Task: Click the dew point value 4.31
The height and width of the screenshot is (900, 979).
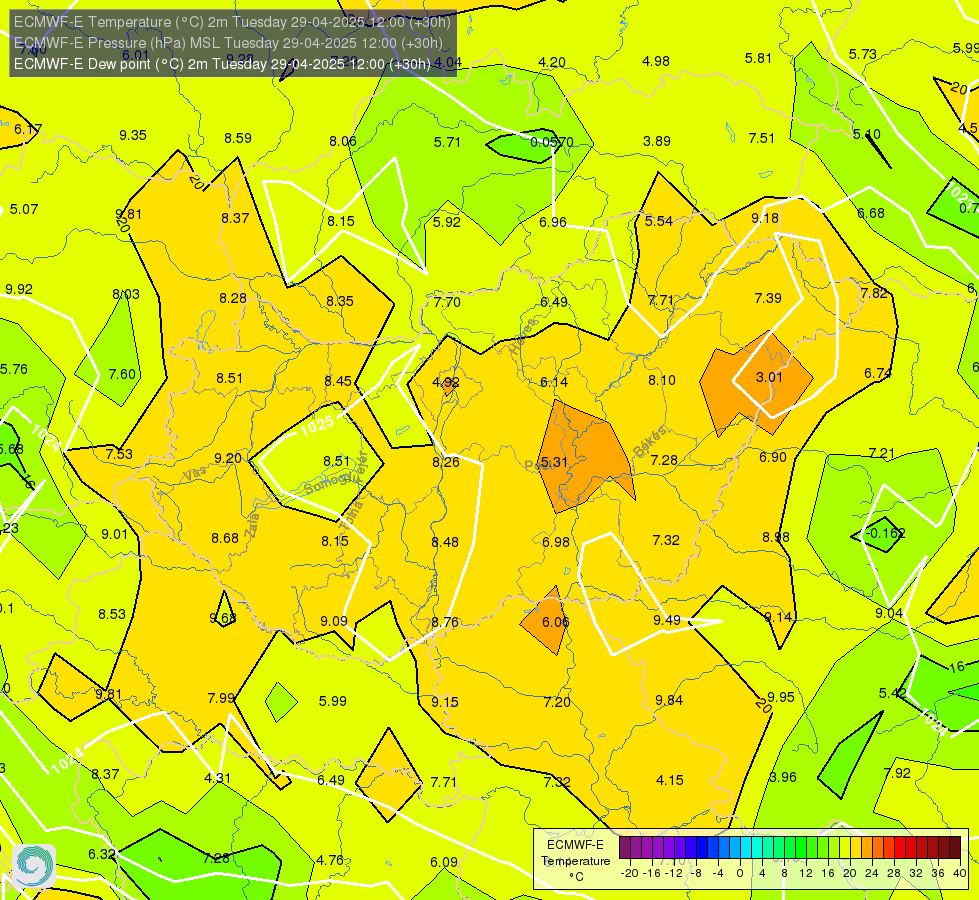Action: point(217,779)
